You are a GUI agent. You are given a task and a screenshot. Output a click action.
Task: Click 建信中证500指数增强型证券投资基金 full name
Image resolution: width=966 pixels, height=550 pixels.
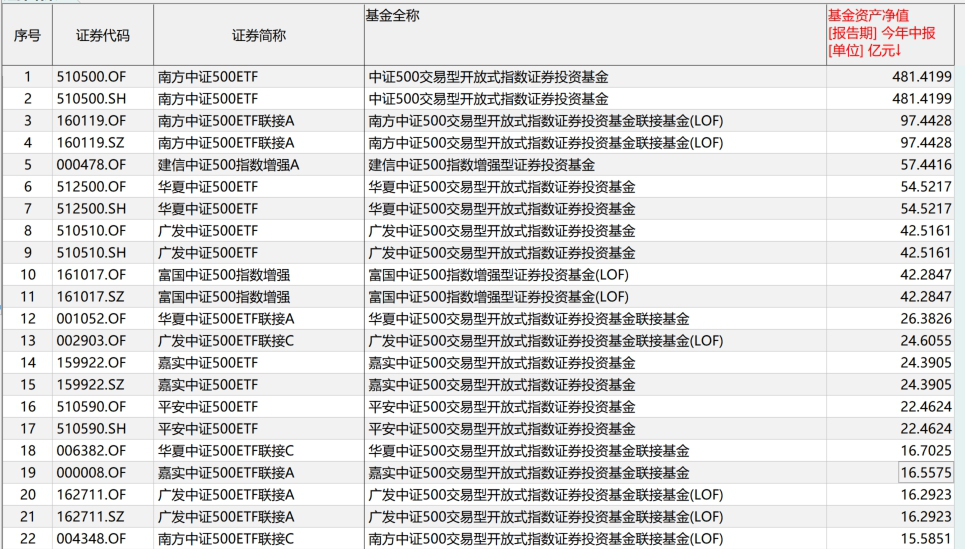point(482,165)
